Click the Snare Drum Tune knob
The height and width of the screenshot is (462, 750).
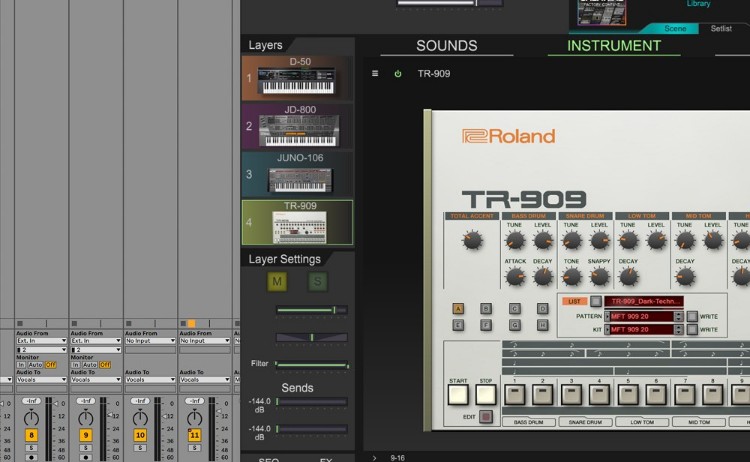click(572, 241)
